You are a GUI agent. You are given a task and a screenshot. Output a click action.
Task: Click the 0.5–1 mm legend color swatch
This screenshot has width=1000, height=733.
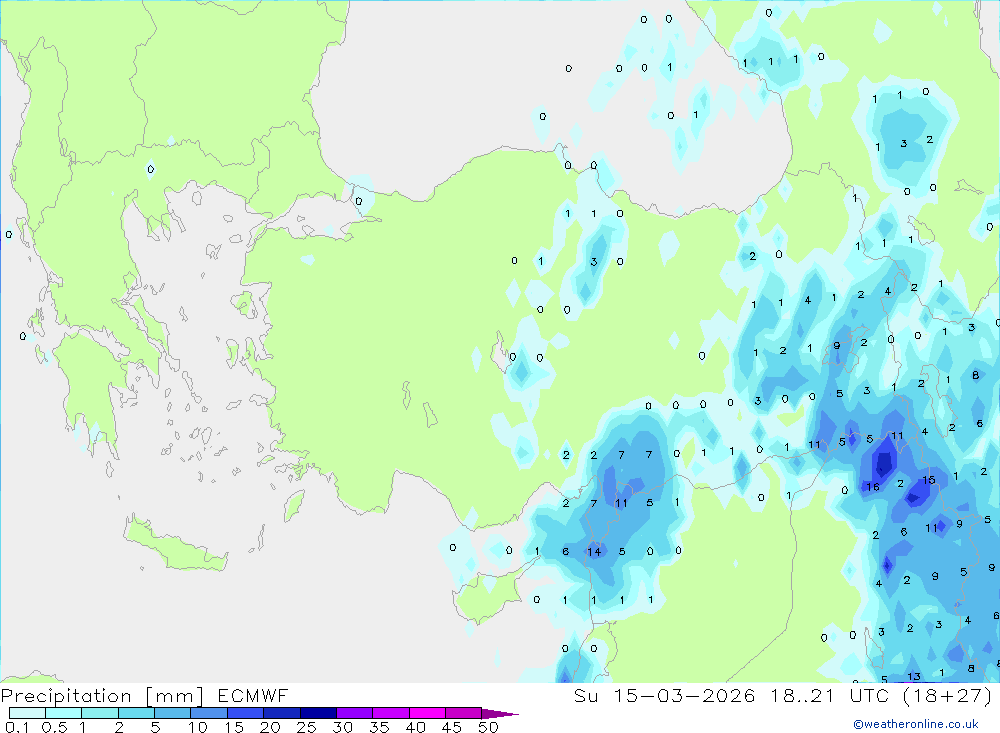coord(63,713)
